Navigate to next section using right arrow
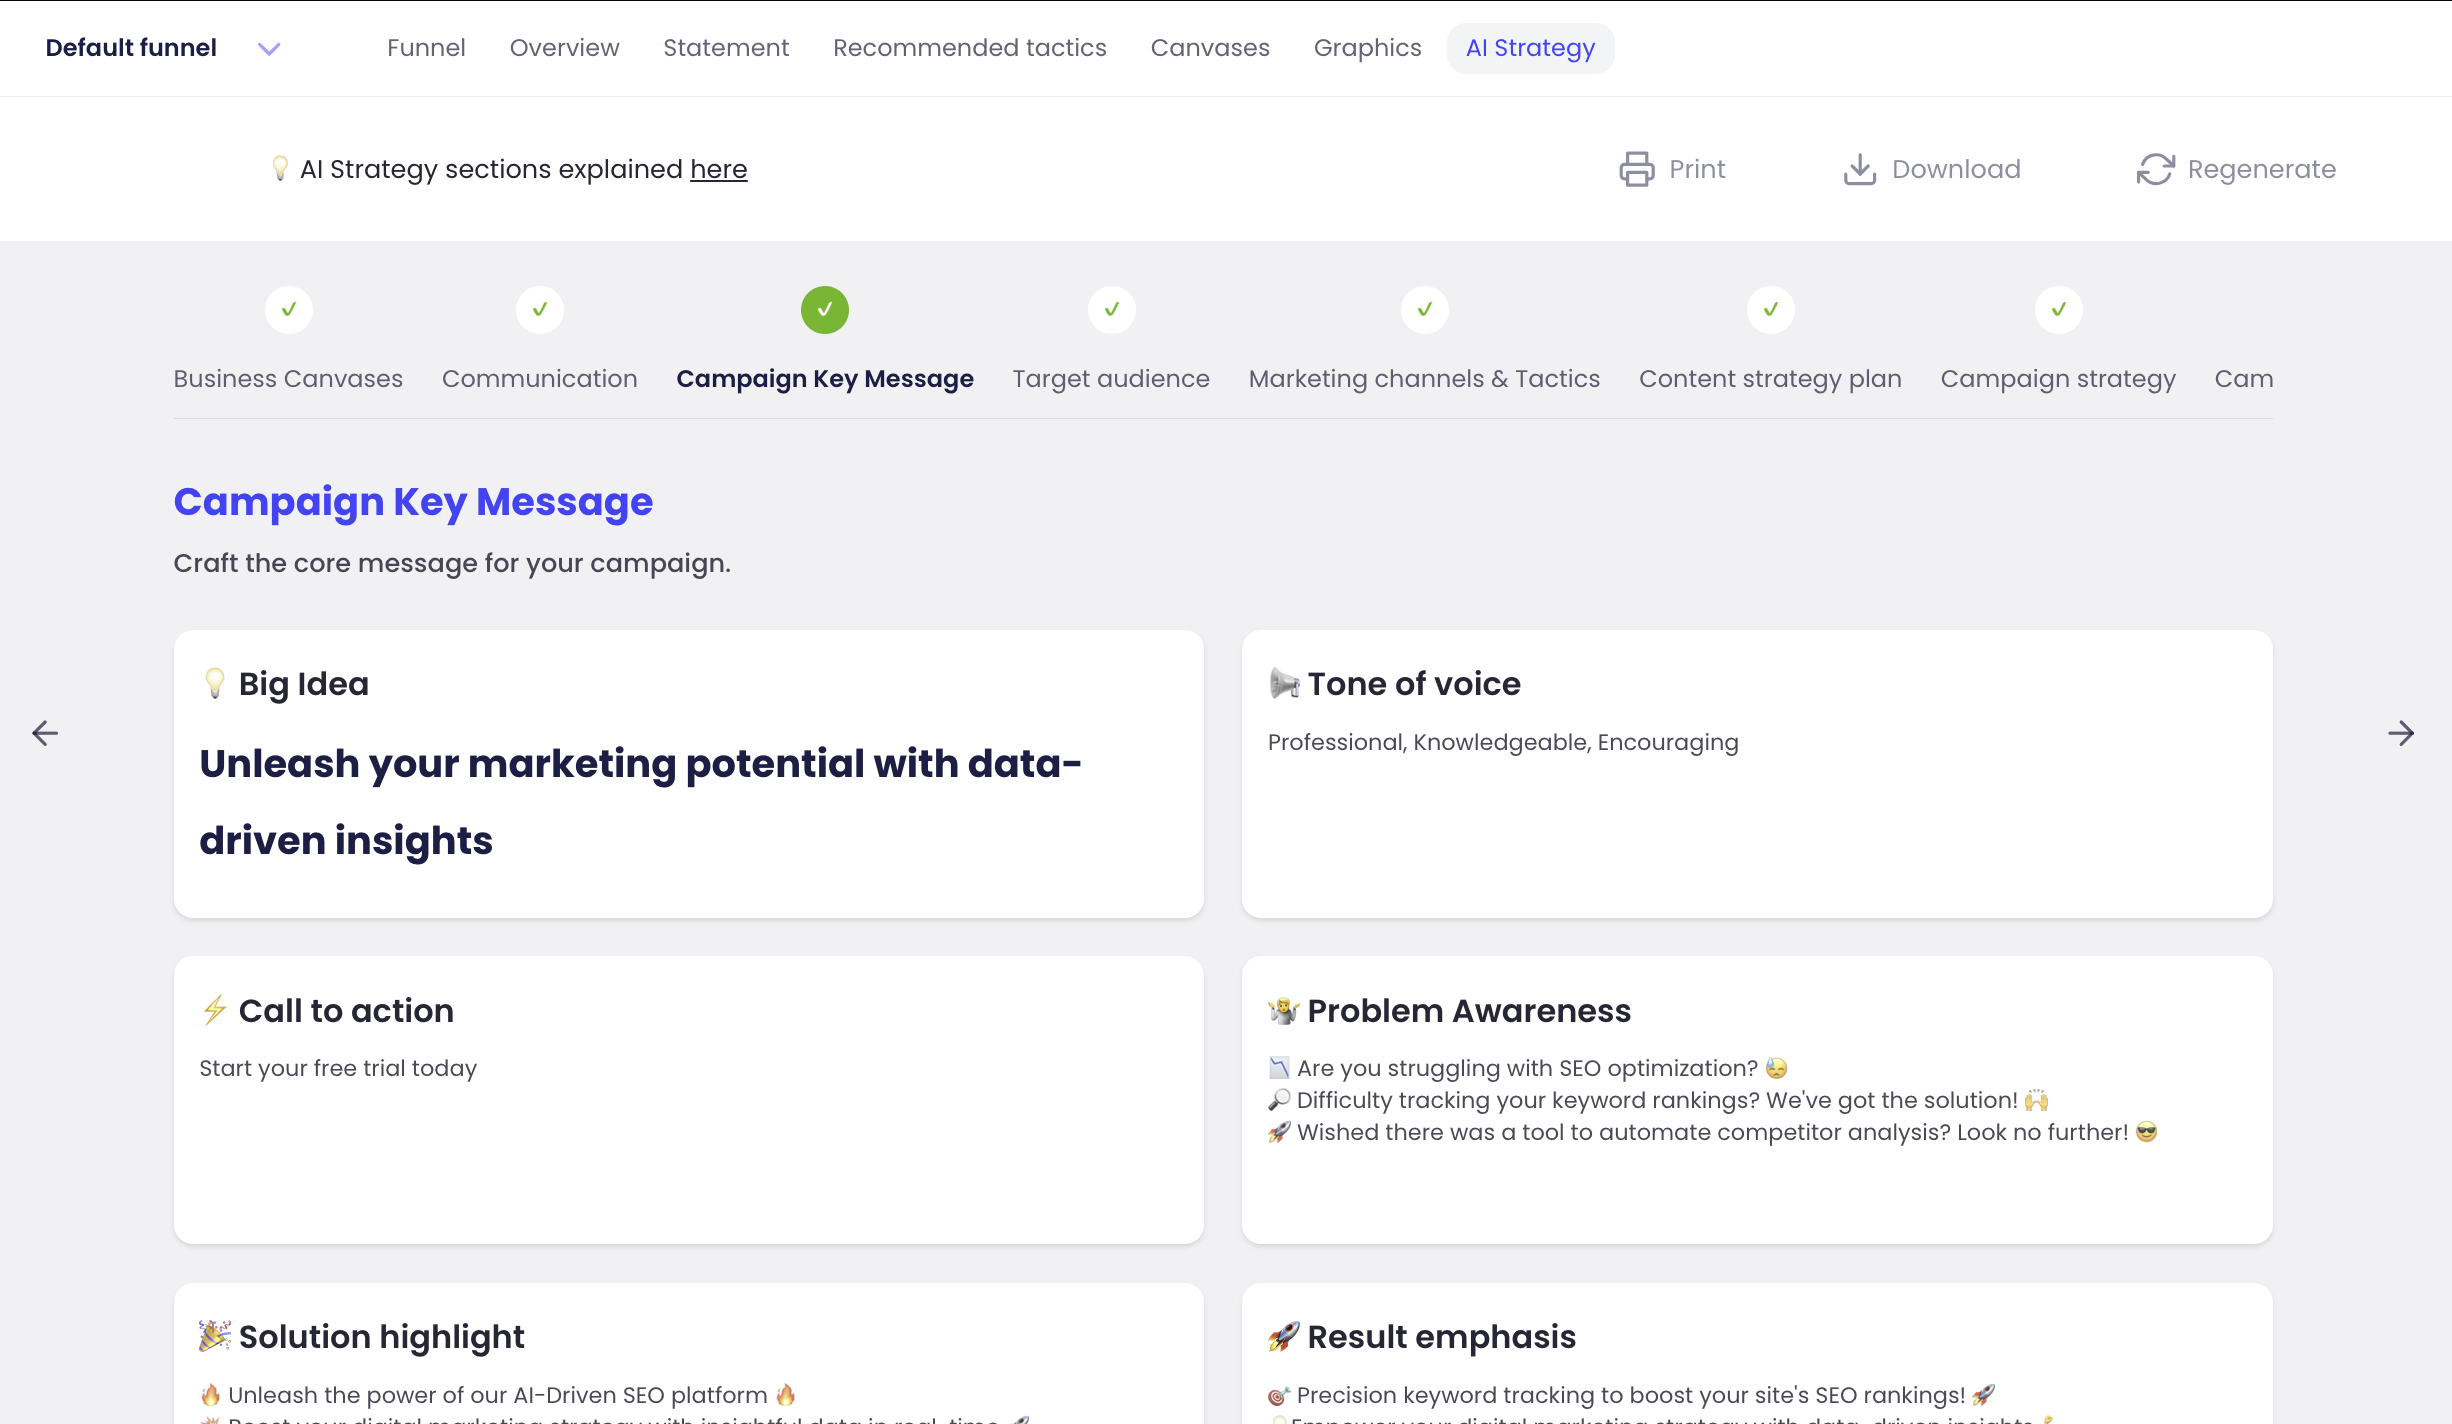The width and height of the screenshot is (2452, 1424). coord(2401,734)
